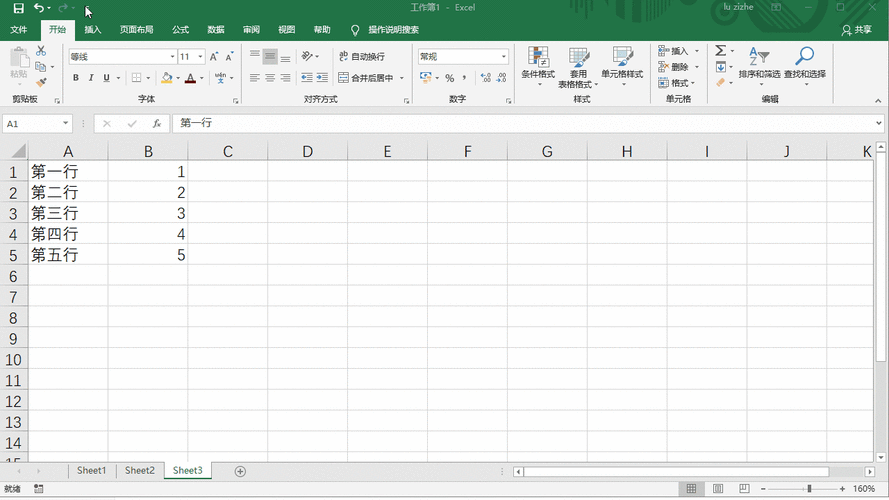Click the column D header
Screen dimensions: 889x500
click(x=307, y=151)
